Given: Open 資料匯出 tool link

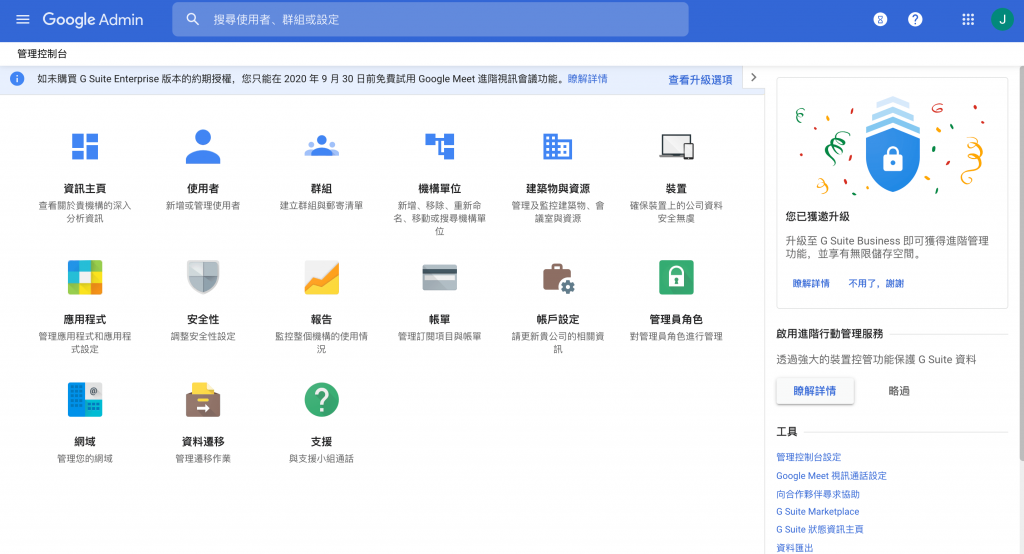Looking at the screenshot, I should [x=794, y=547].
